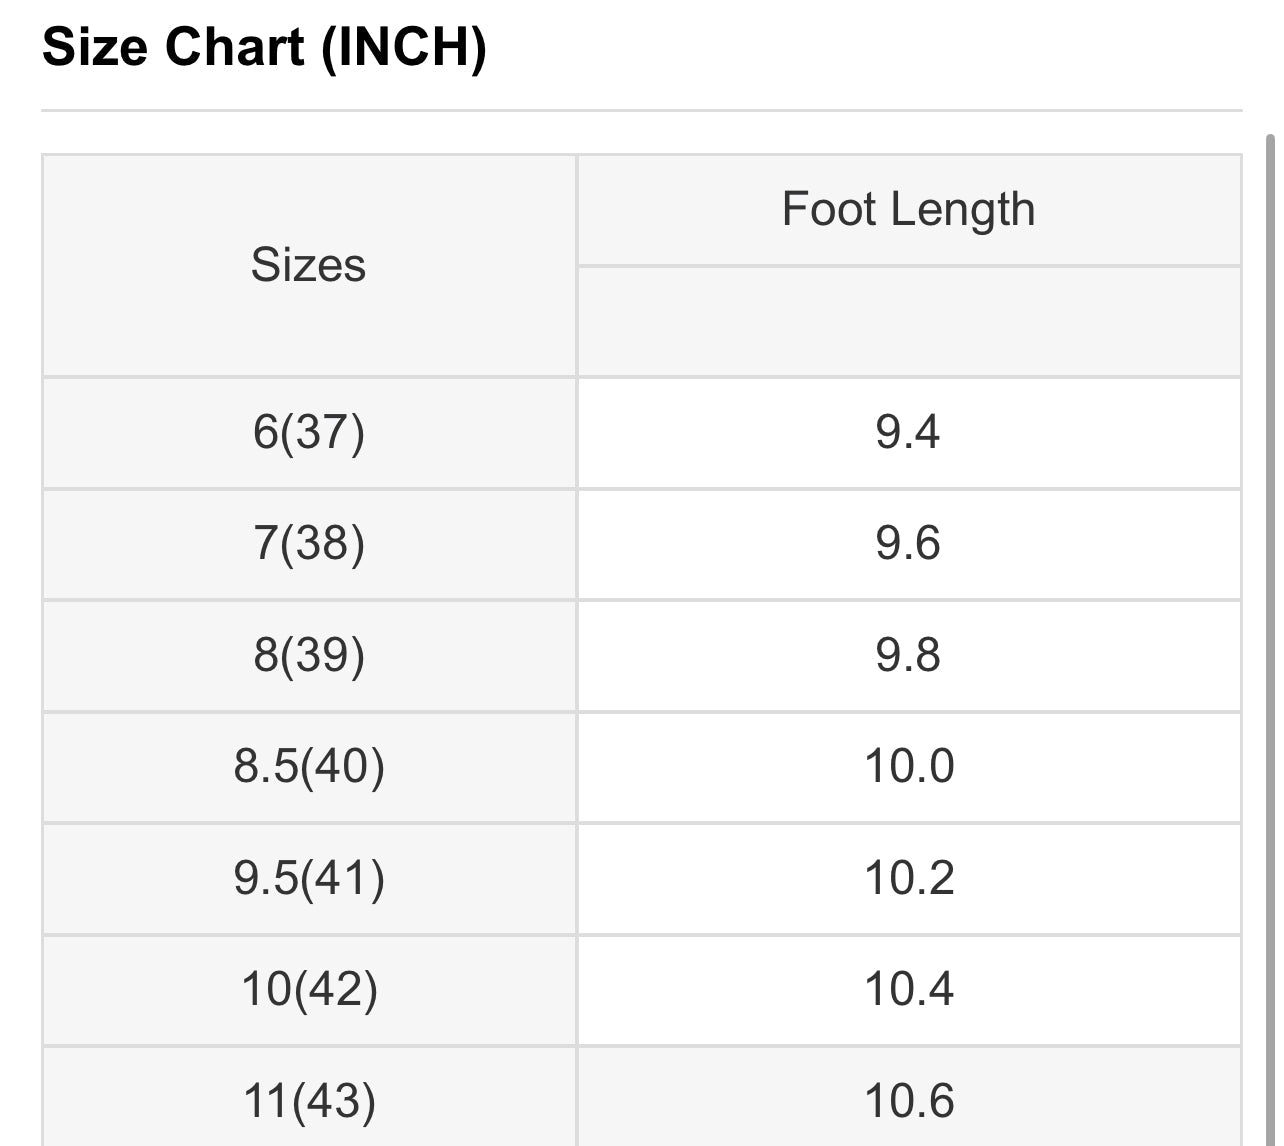
Task: Click the divider line under the heading
Action: 641,110
